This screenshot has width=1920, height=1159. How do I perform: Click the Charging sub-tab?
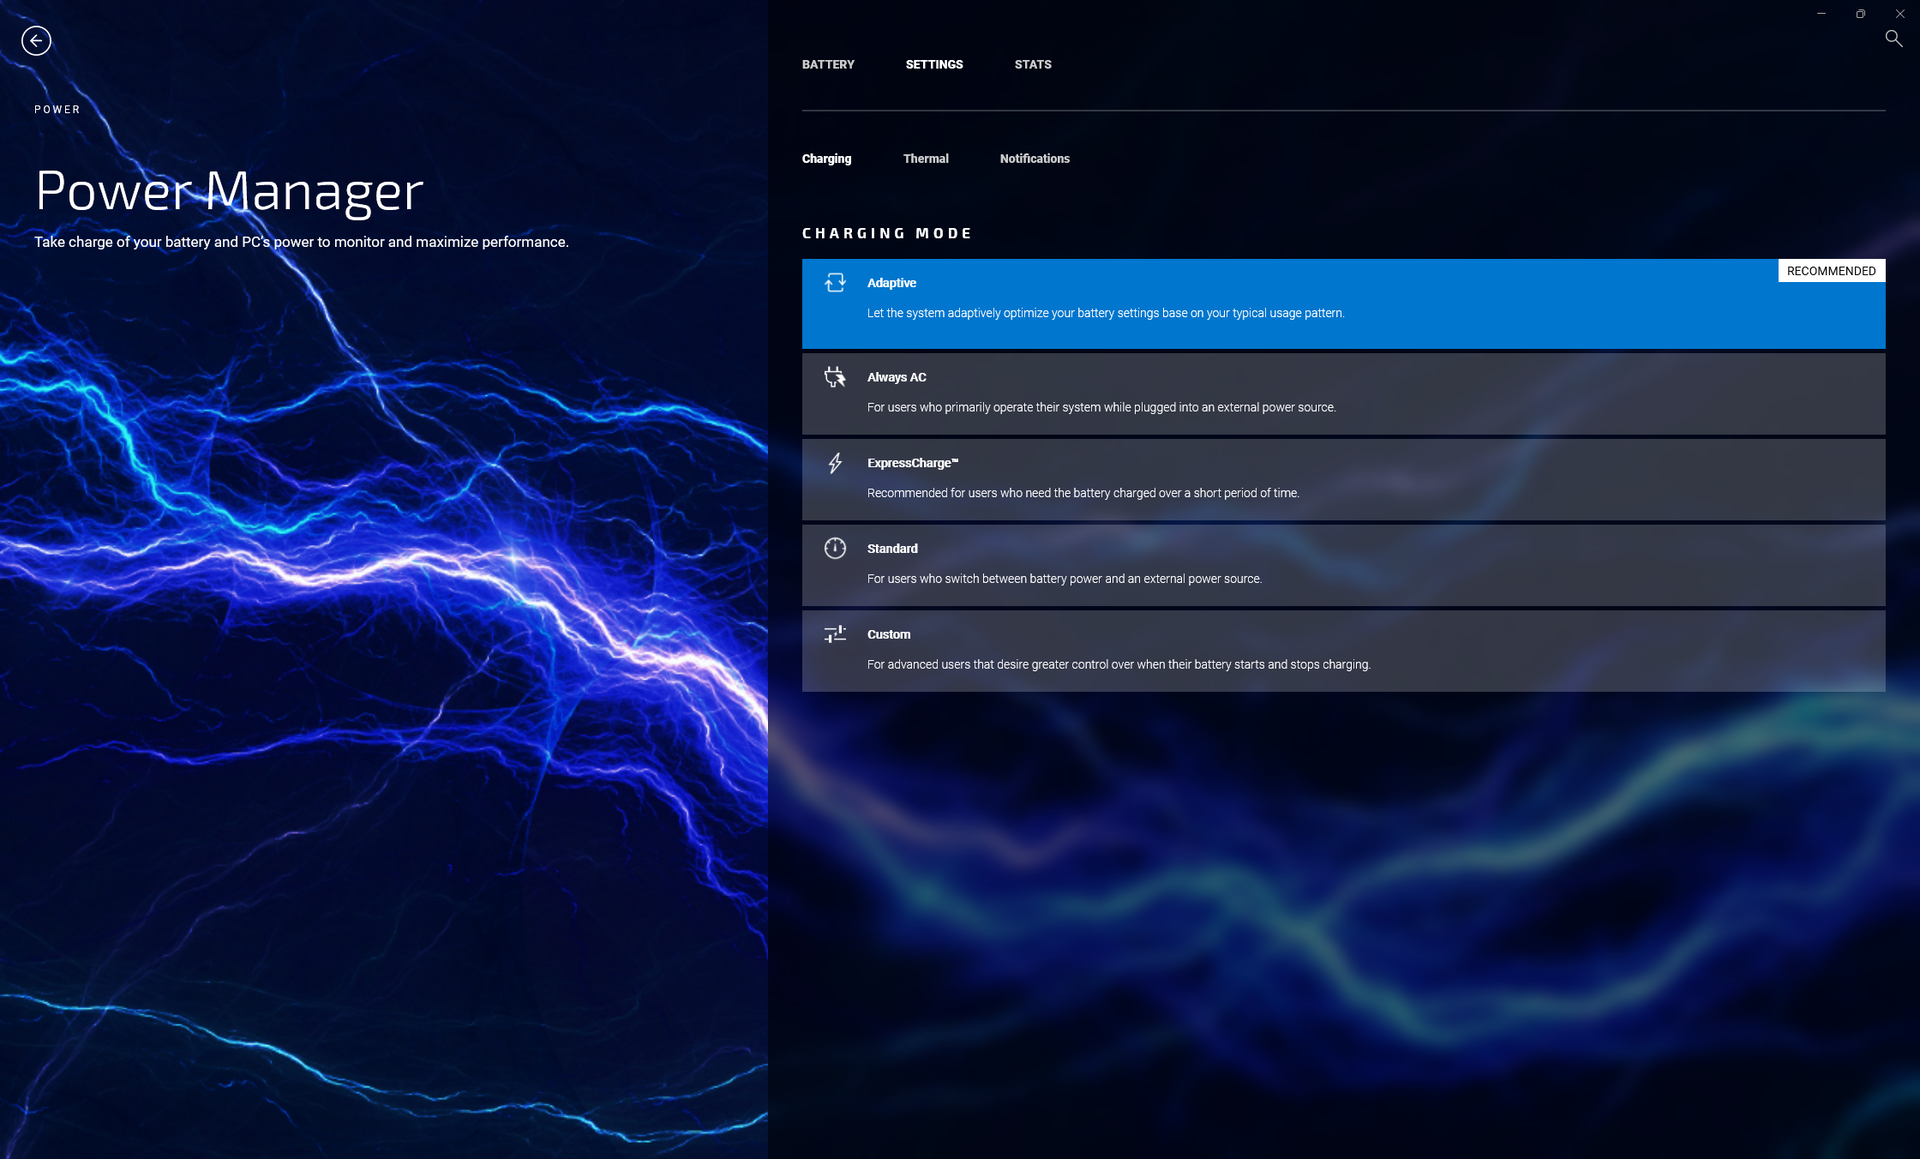(x=826, y=159)
